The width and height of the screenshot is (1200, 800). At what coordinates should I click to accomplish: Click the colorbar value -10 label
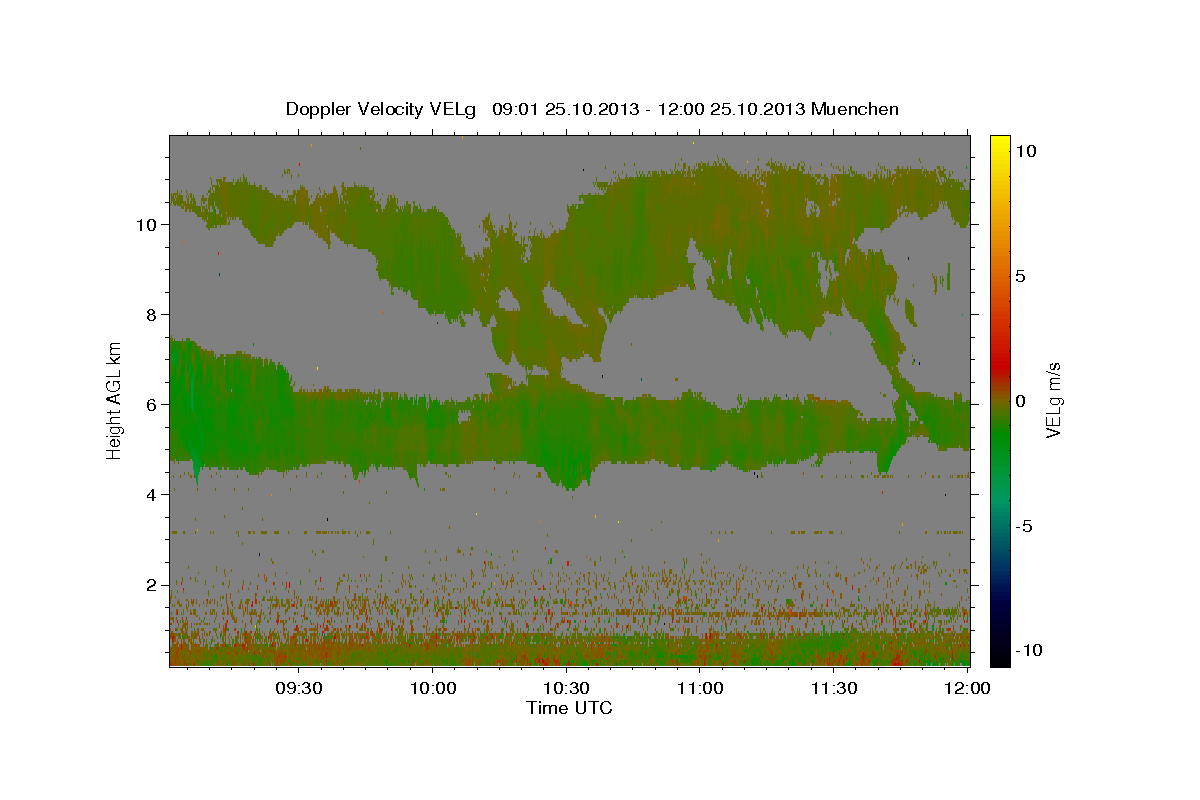pyautogui.click(x=1029, y=651)
